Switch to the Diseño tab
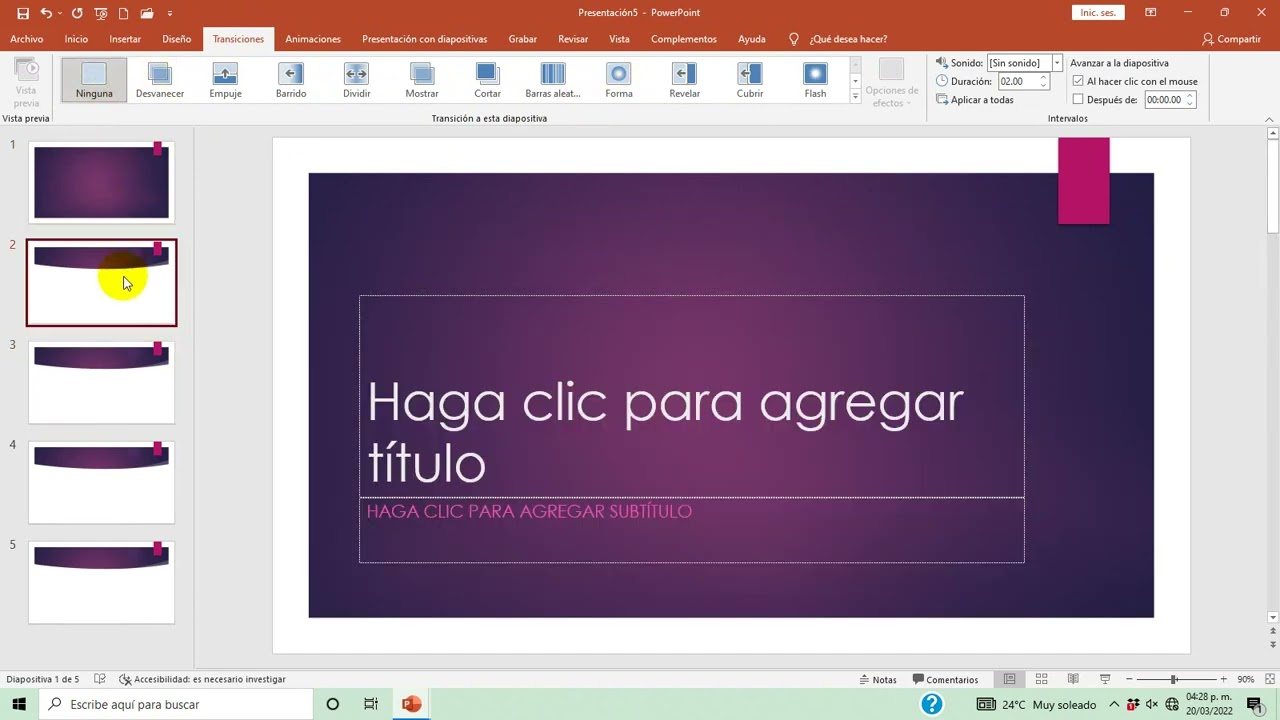 pyautogui.click(x=176, y=39)
